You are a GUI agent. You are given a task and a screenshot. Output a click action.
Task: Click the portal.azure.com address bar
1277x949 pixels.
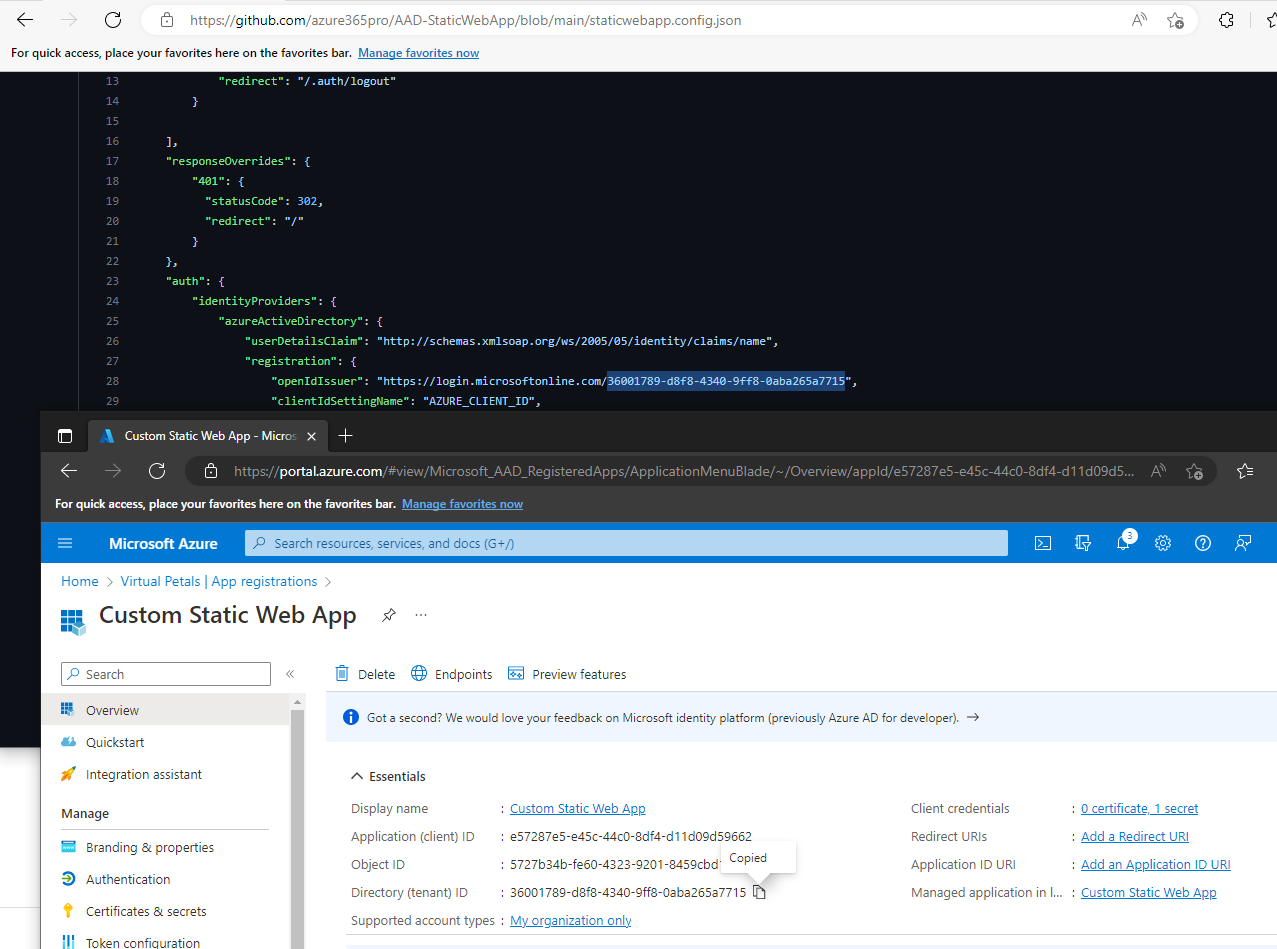(x=684, y=471)
